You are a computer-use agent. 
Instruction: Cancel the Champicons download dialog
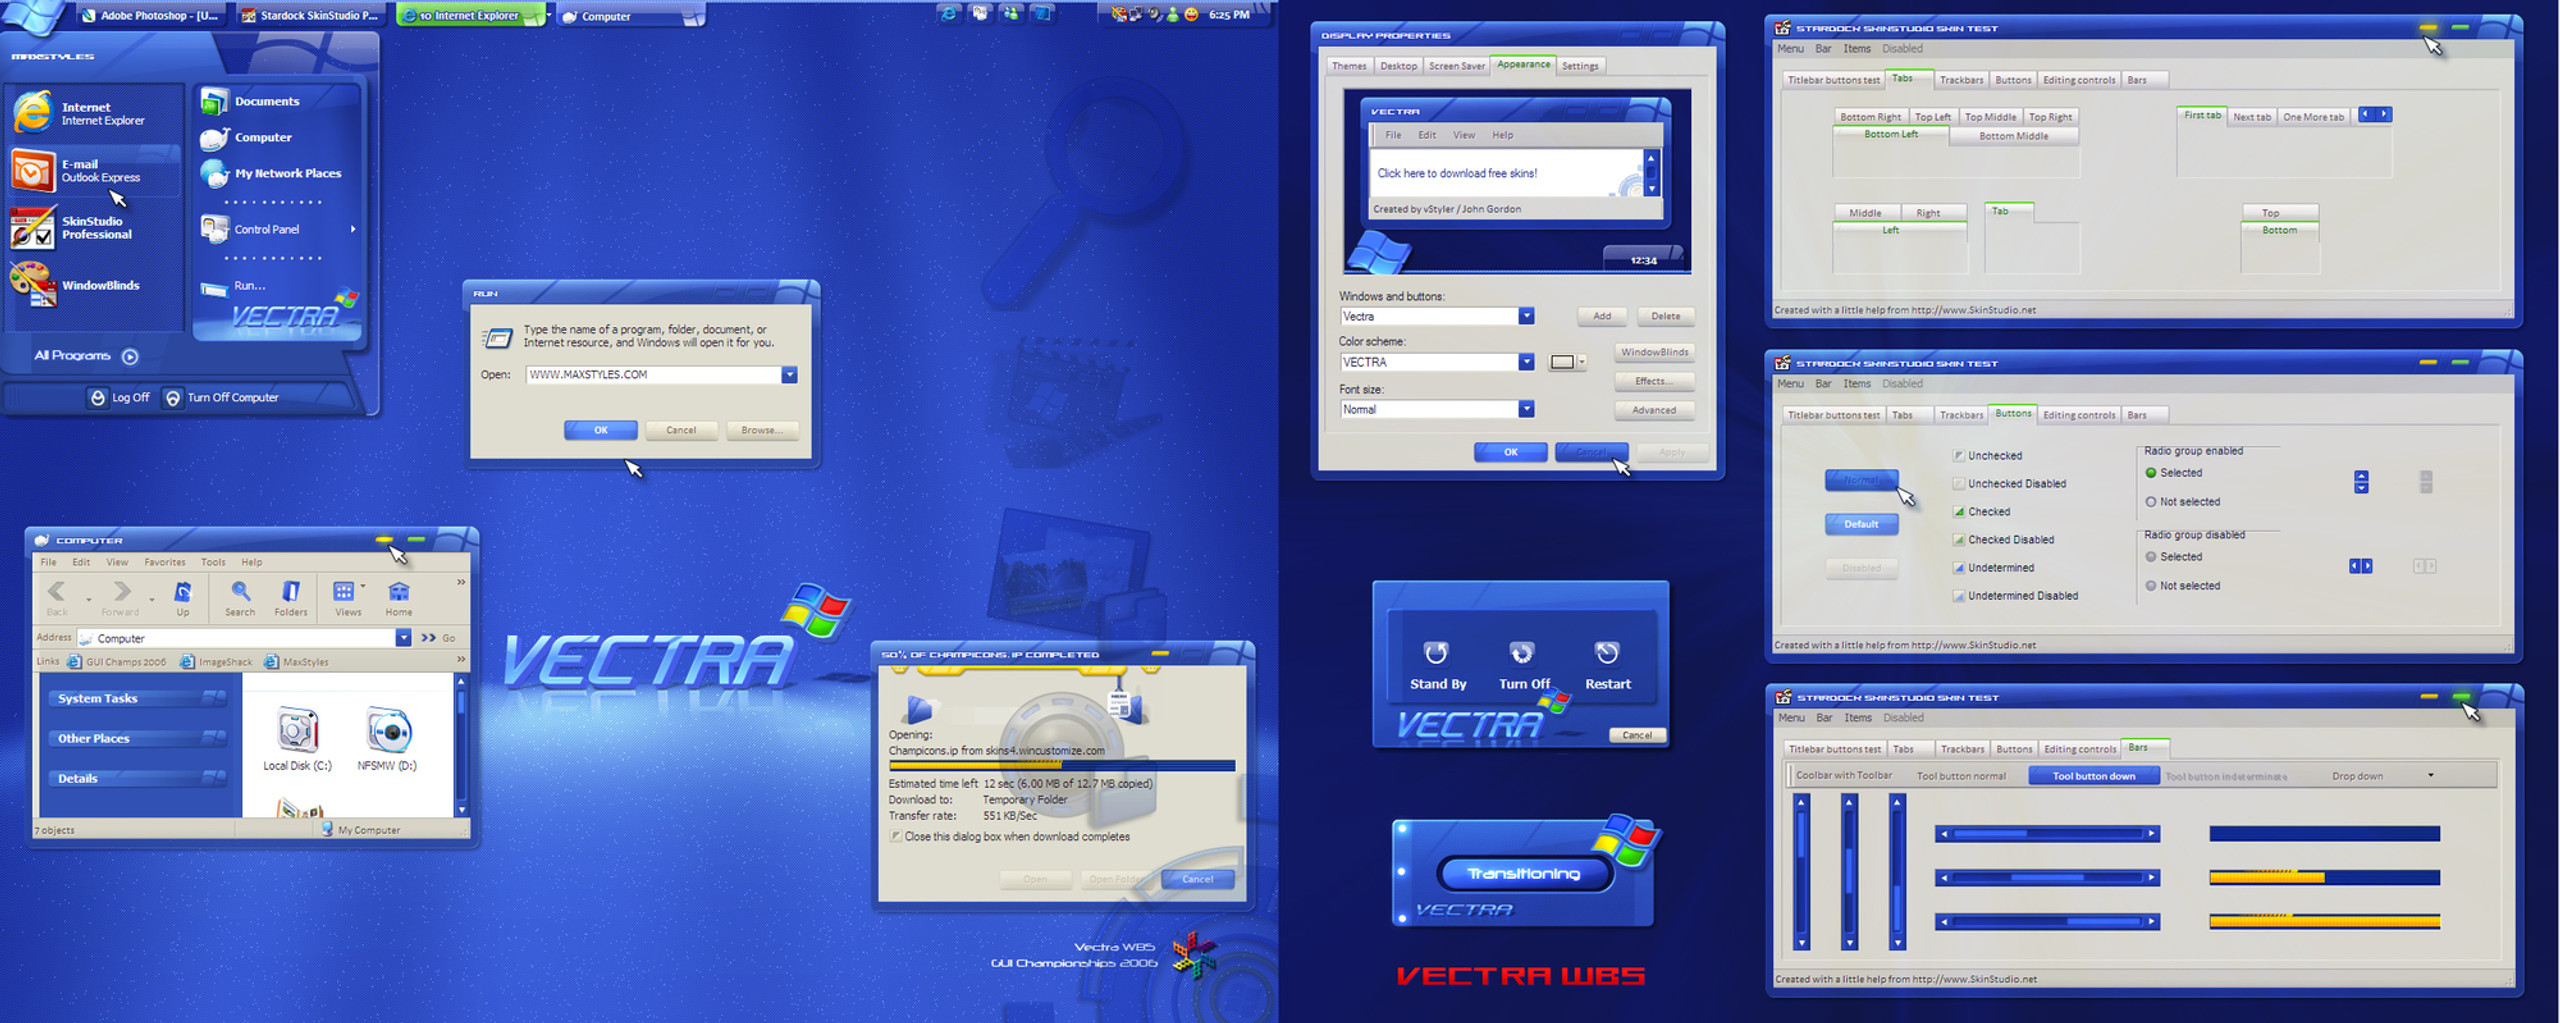[1198, 879]
